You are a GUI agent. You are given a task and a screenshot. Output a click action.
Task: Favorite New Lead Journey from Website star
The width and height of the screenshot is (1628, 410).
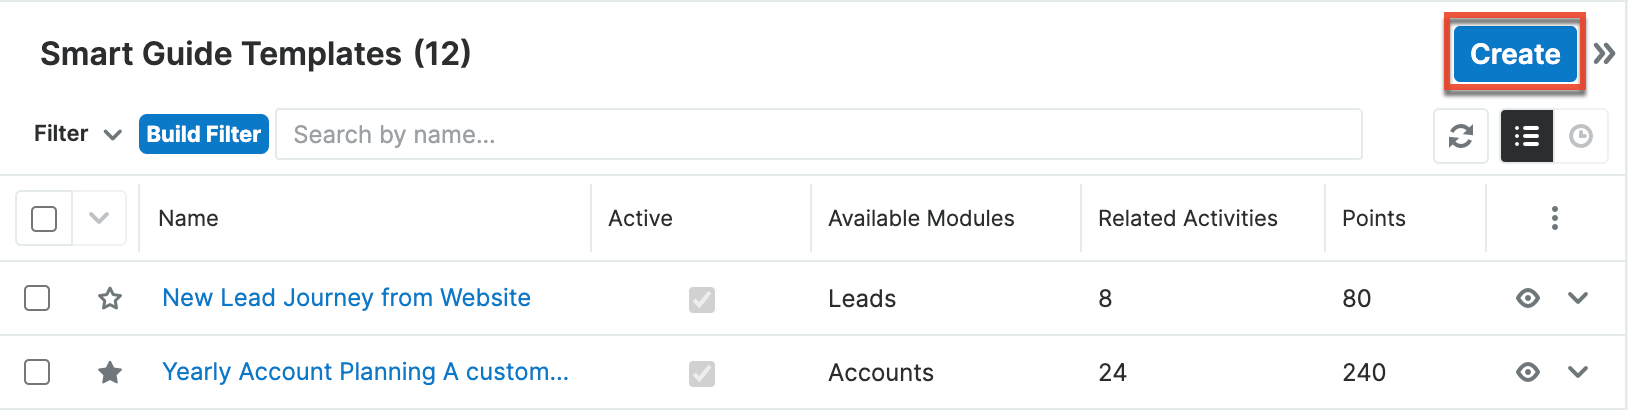pos(110,298)
